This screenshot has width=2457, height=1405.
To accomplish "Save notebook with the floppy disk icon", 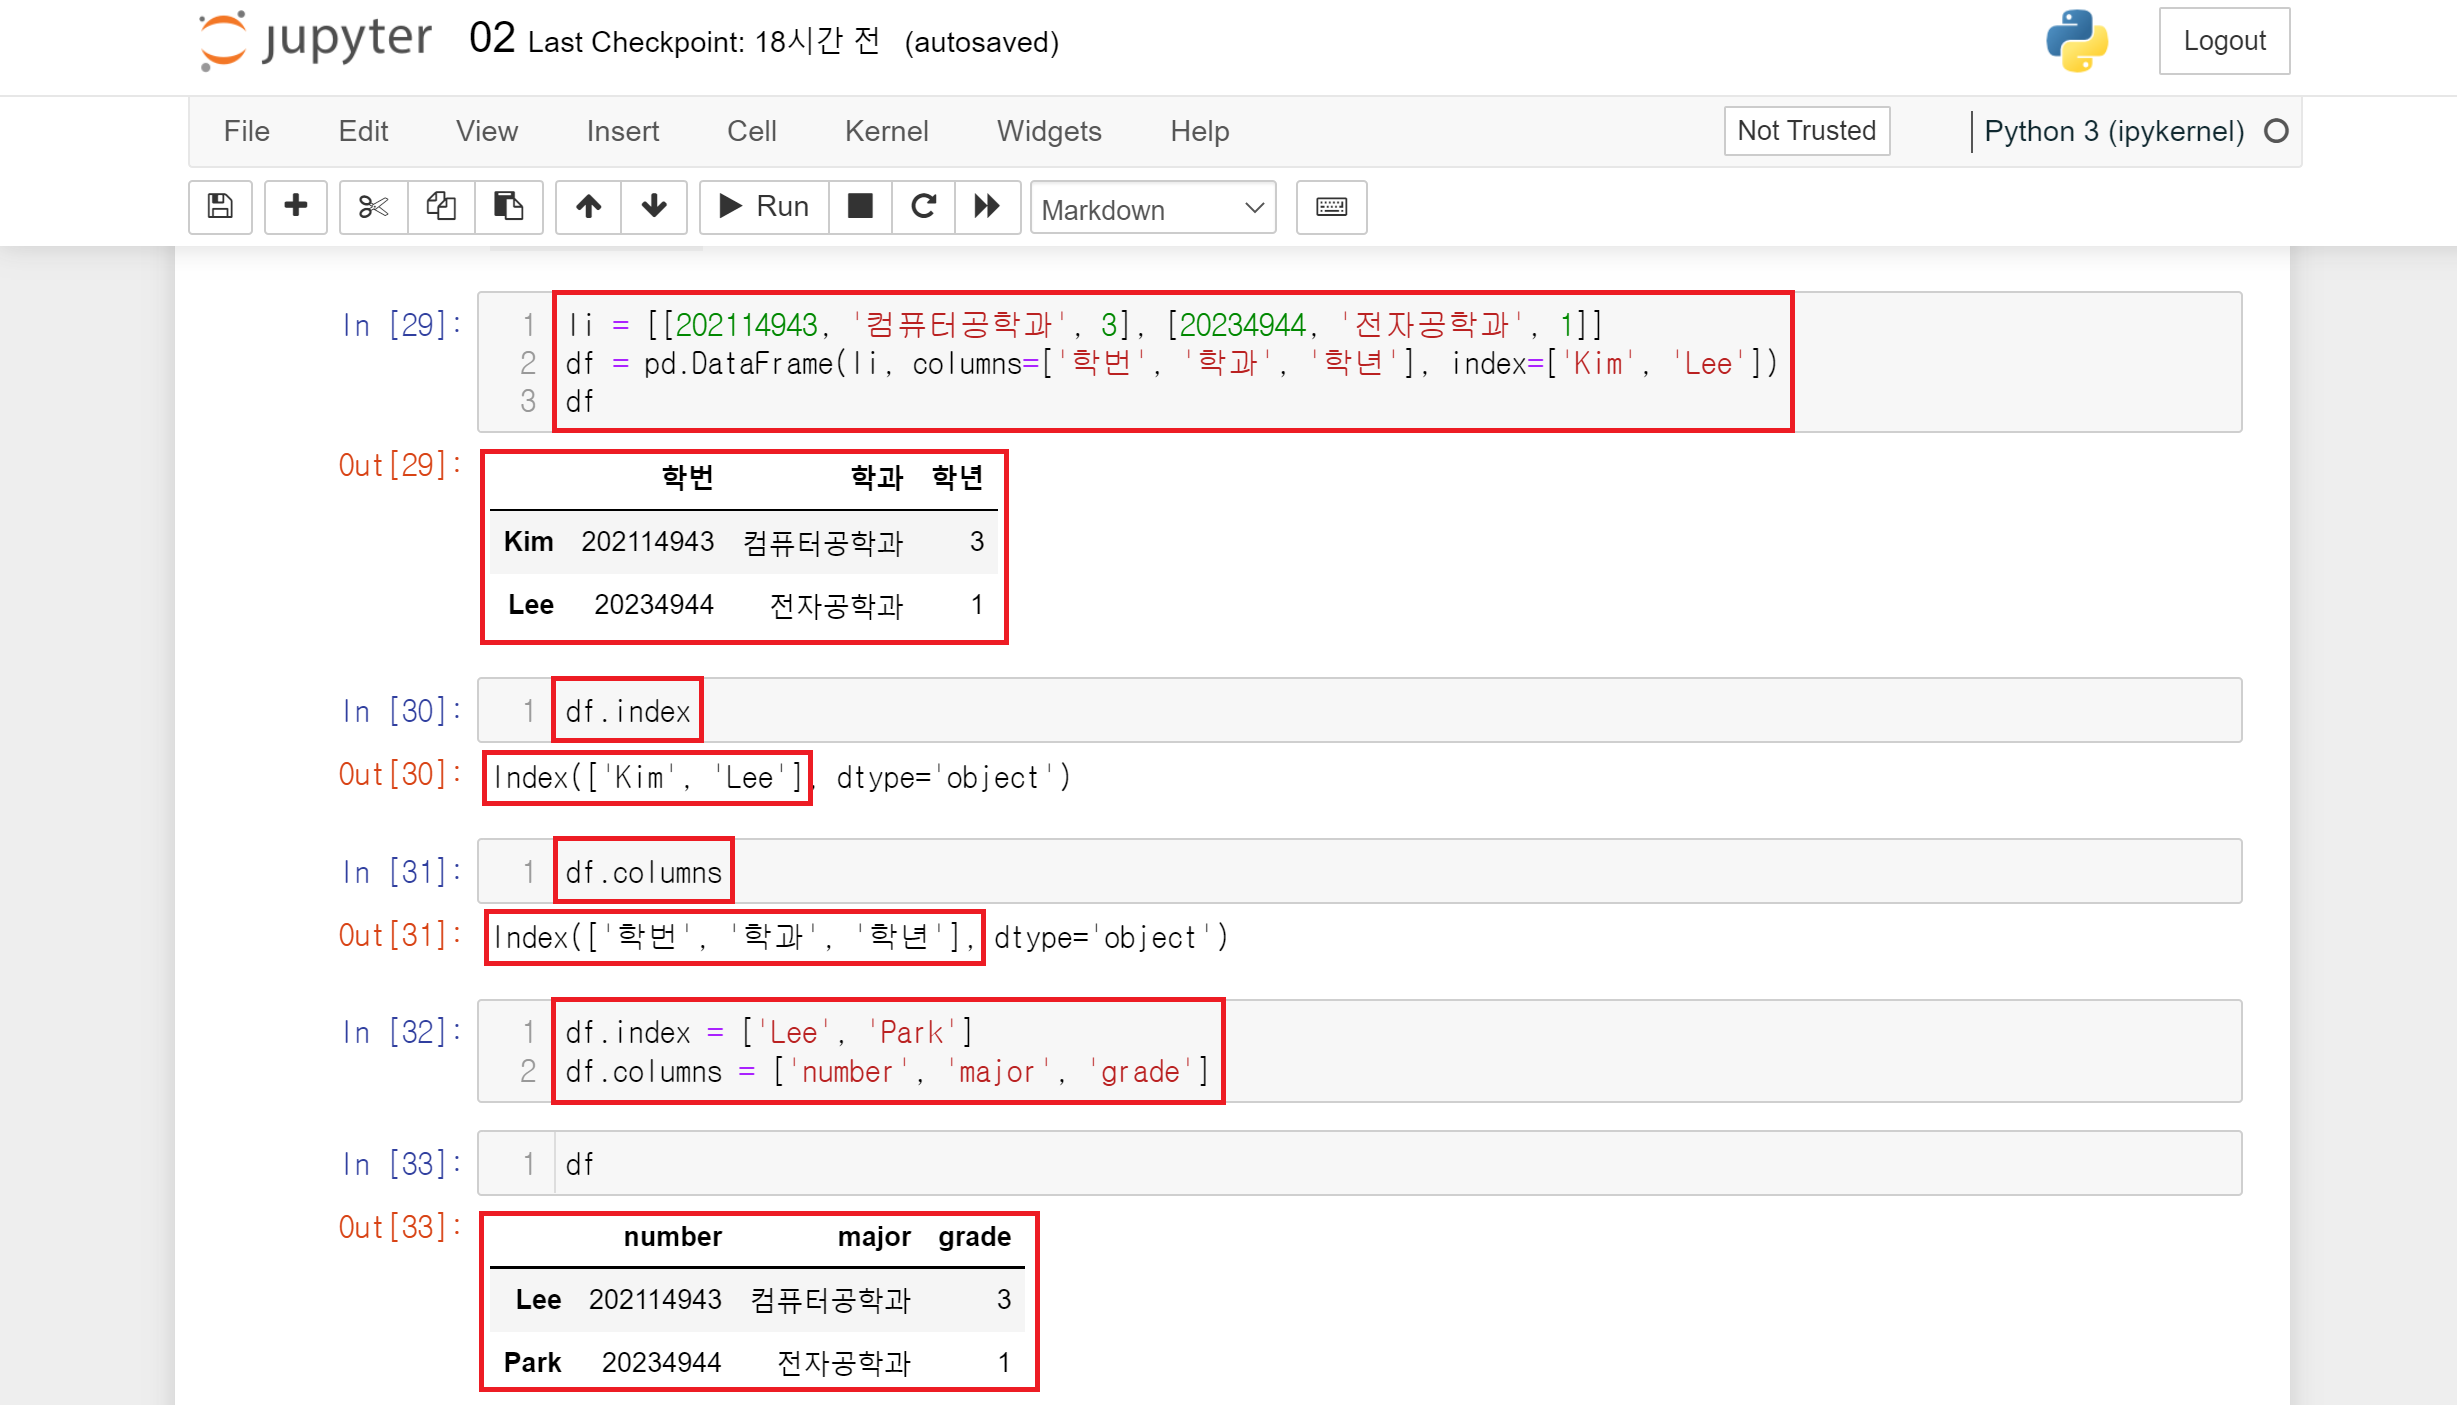I will [x=220, y=207].
